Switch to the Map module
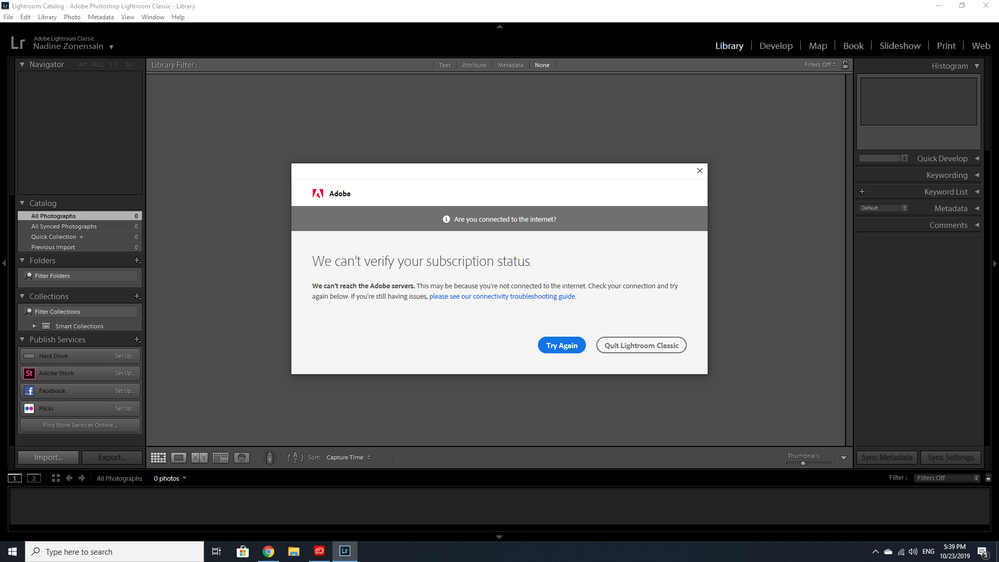The height and width of the screenshot is (562, 999). point(817,46)
